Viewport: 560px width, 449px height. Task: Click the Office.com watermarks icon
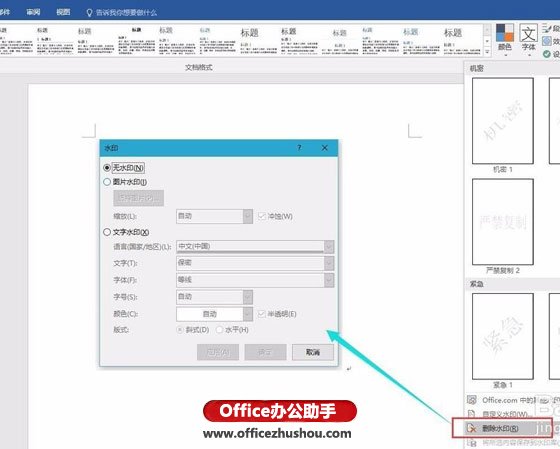[472, 400]
